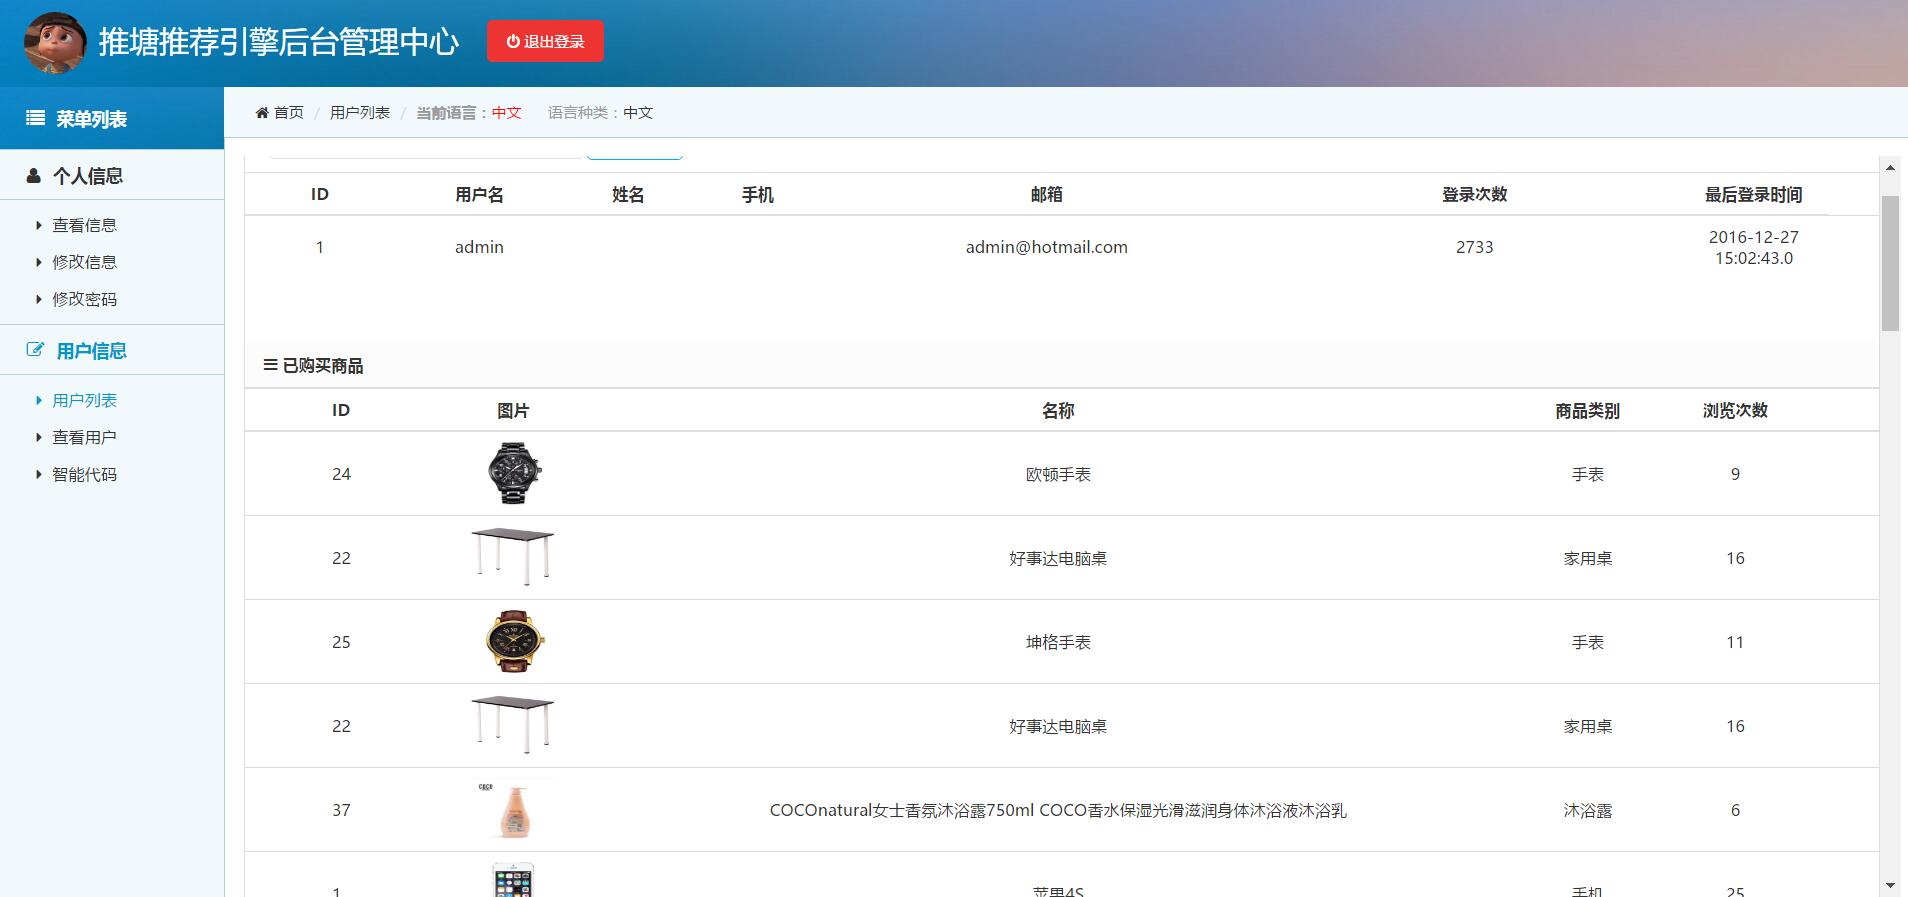The image size is (1908, 897).
Task: Click admin@hotmail.com email cell
Action: tap(1046, 247)
